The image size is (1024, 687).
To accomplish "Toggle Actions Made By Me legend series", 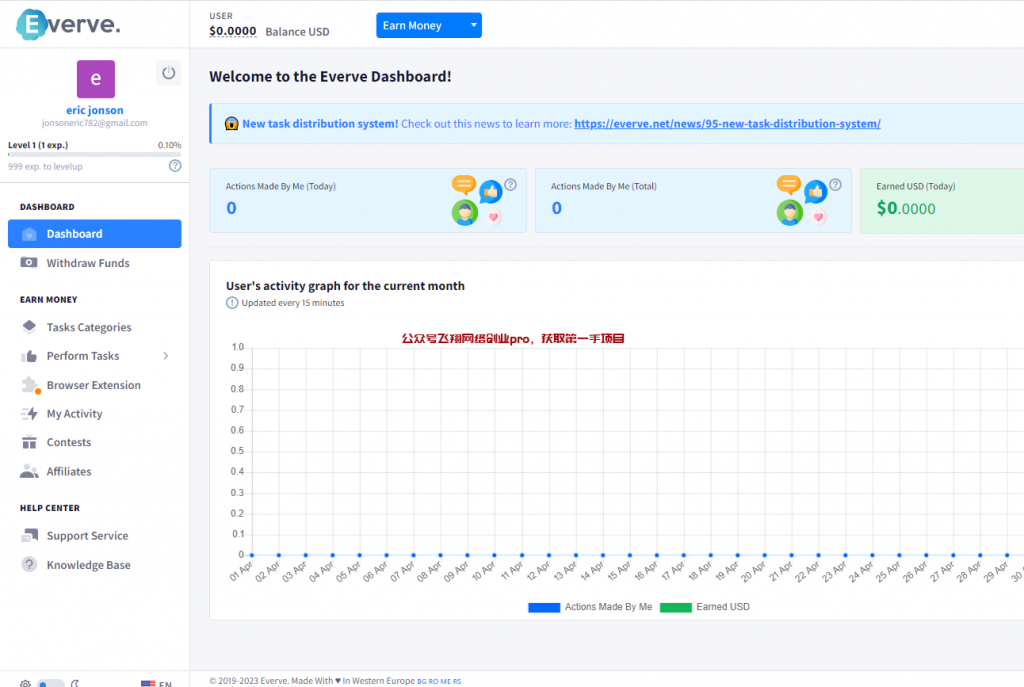I will coord(590,607).
